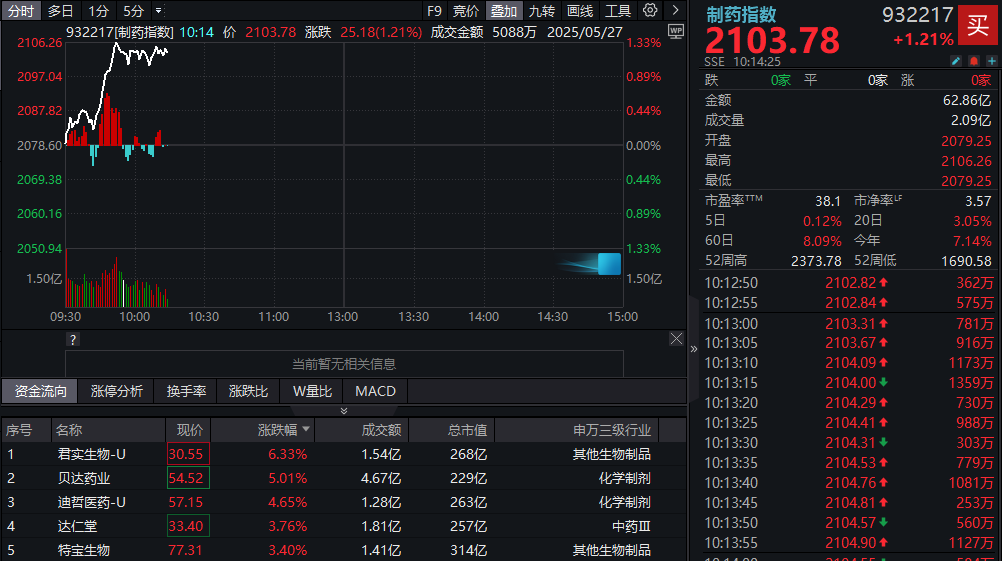Open chart settings gear icon
Screen dimensions: 1002x561
click(x=650, y=11)
